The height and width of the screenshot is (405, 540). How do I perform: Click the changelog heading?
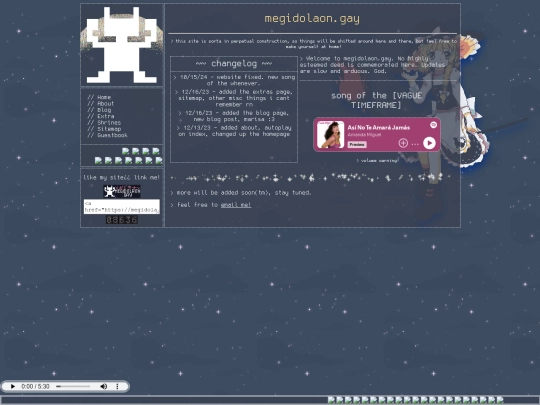click(234, 64)
